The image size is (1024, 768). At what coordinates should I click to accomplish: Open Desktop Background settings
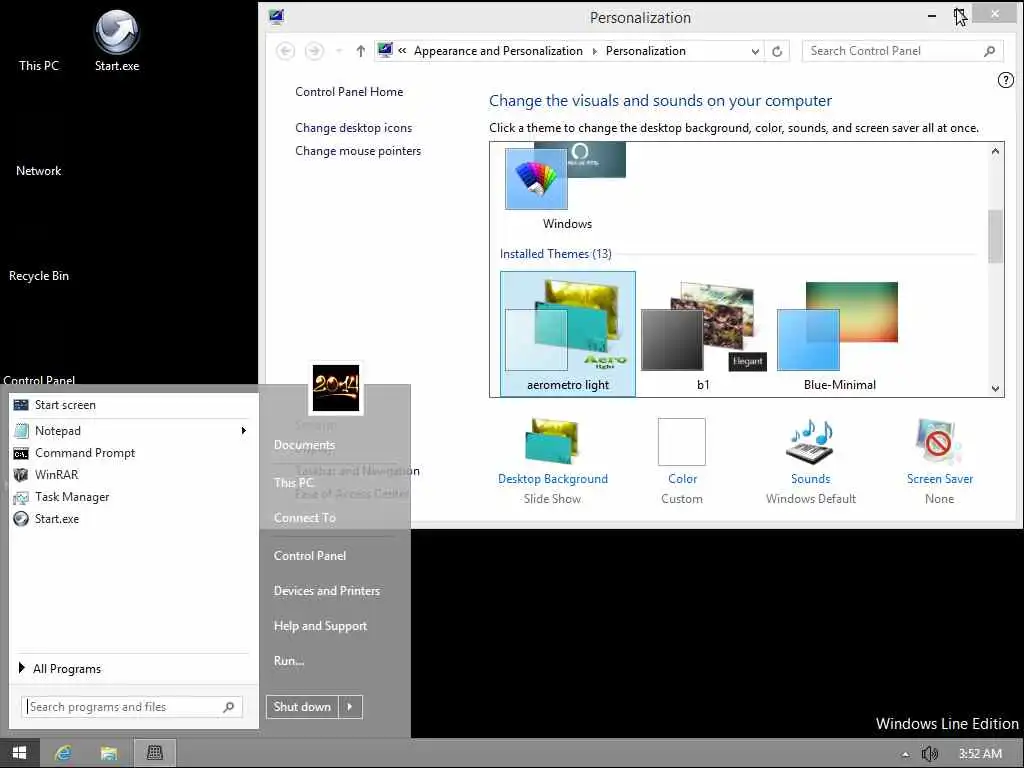552,461
